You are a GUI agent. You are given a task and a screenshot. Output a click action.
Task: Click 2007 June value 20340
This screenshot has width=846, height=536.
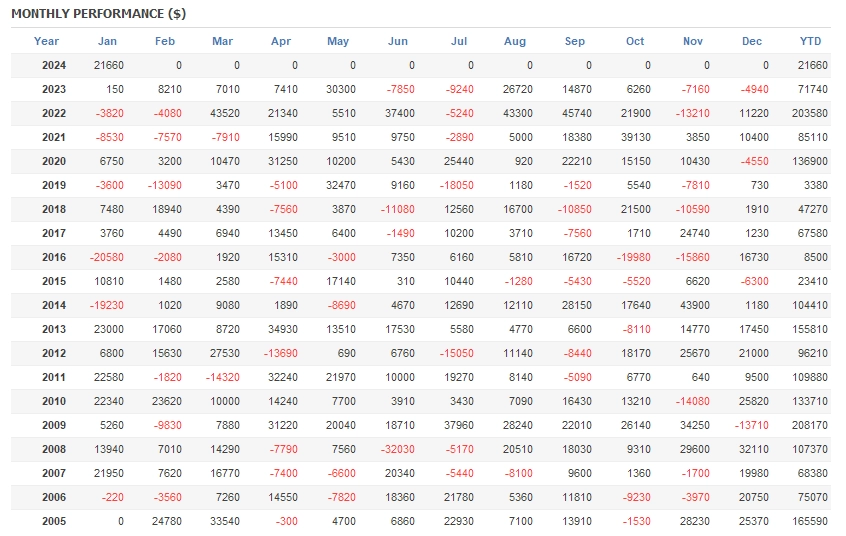pyautogui.click(x=400, y=473)
